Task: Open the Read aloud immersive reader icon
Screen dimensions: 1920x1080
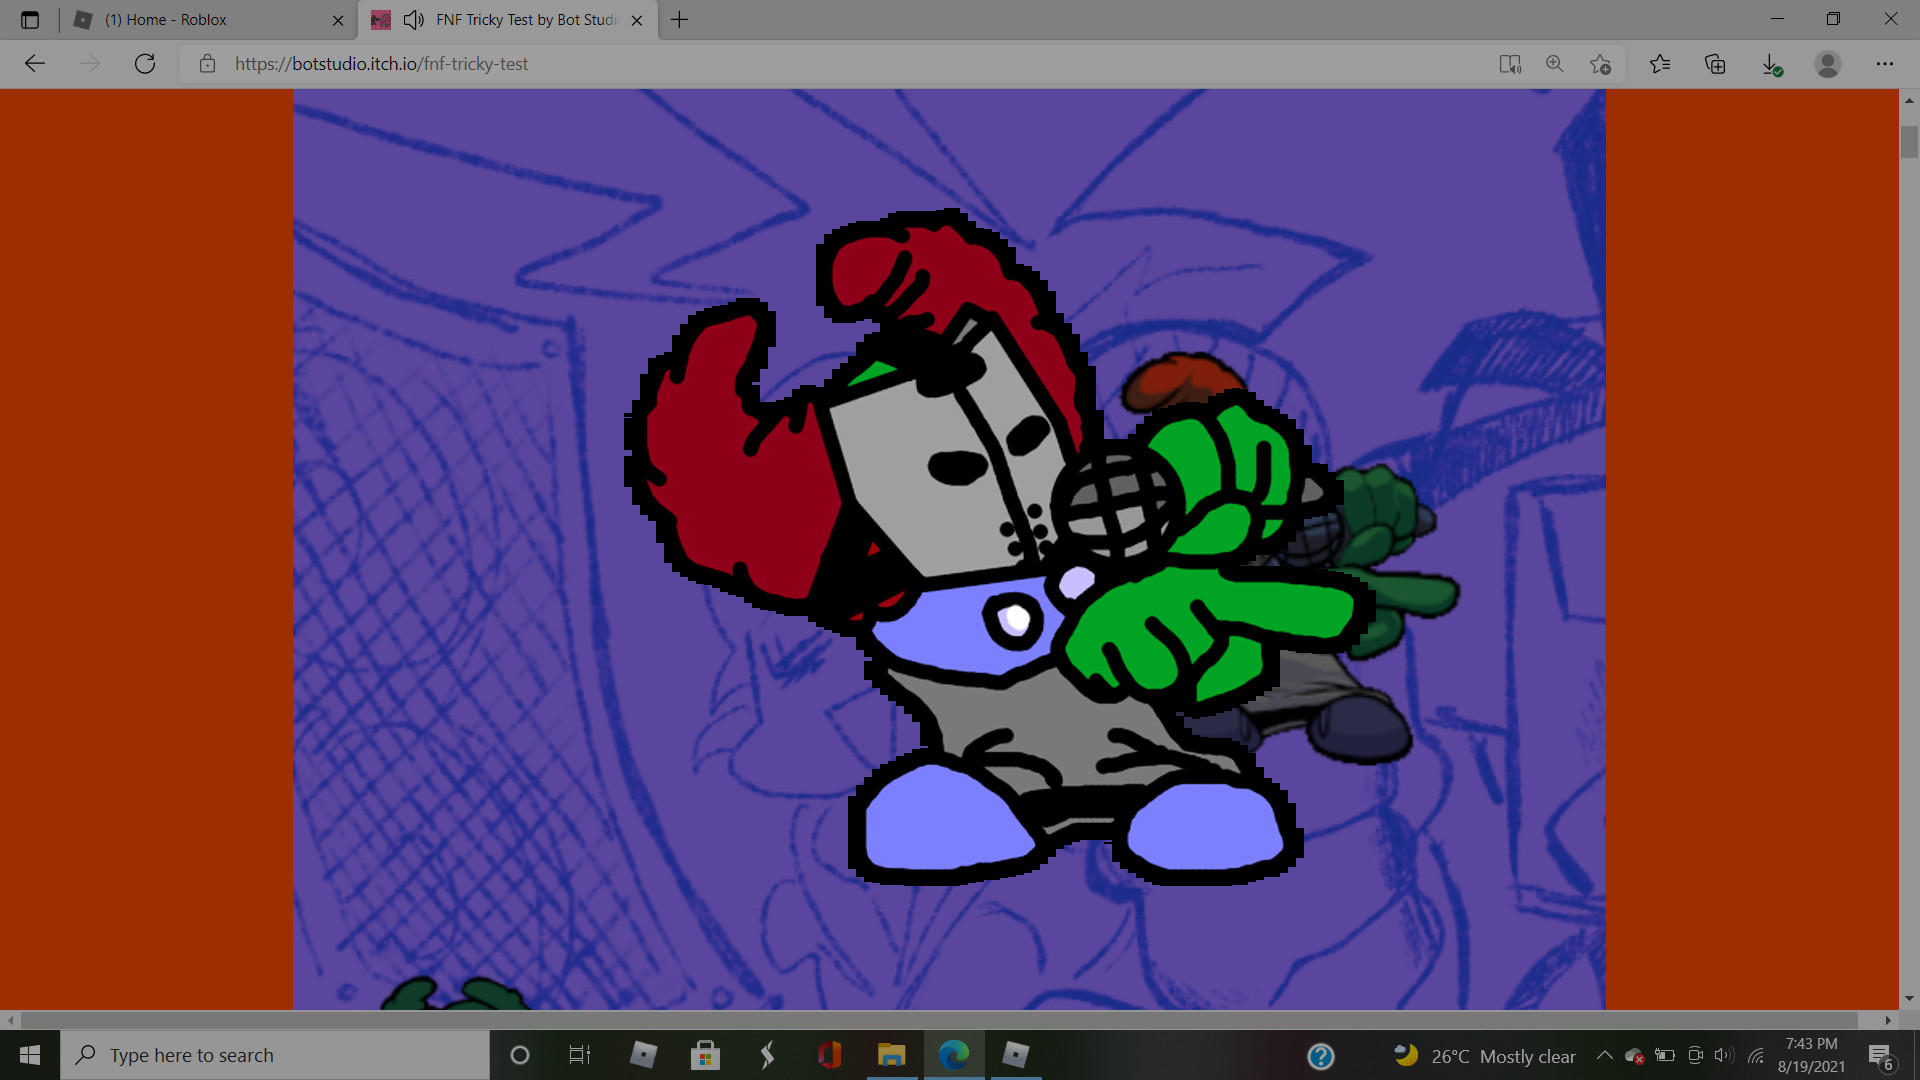Action: (x=1510, y=64)
